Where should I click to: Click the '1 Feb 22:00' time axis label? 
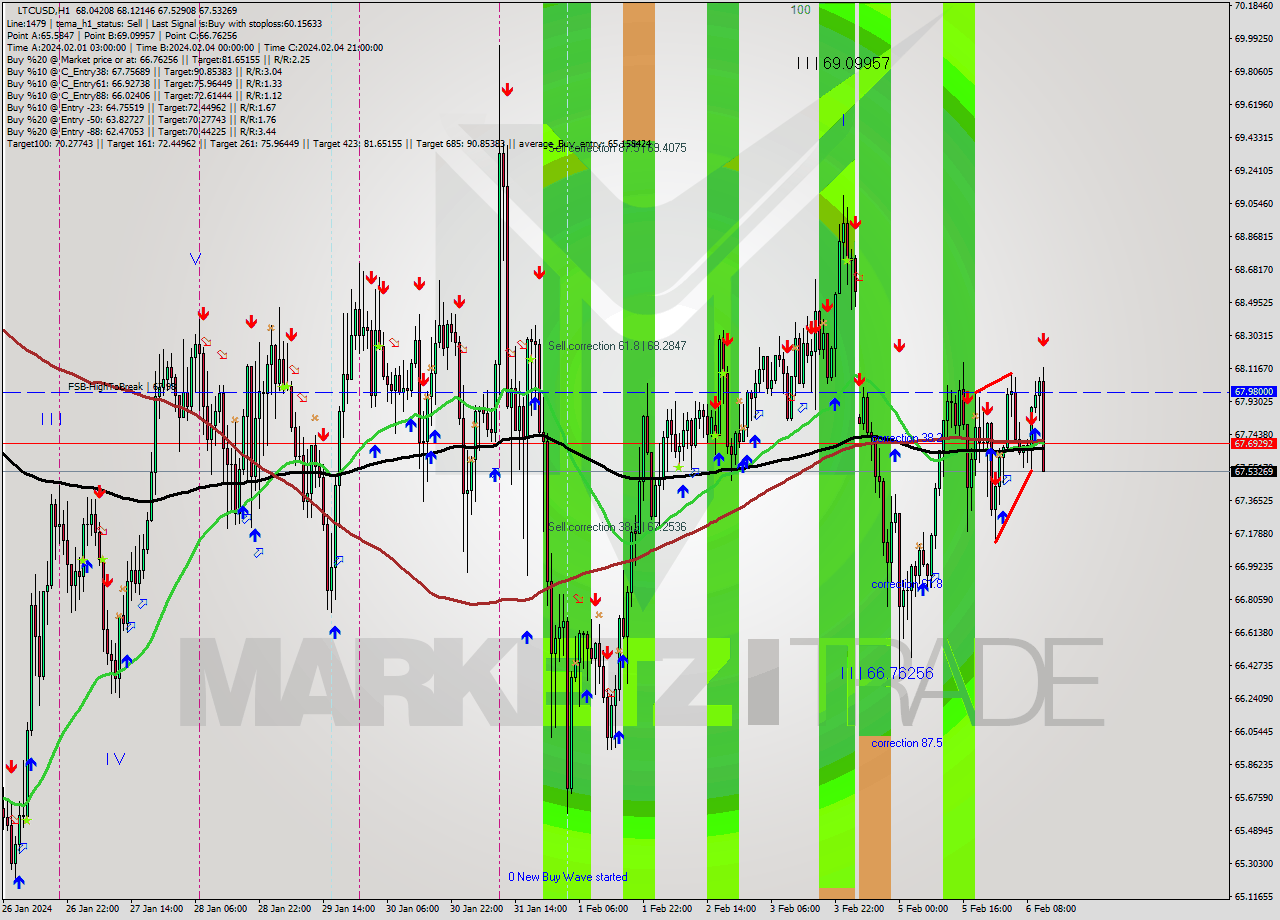tap(666, 909)
